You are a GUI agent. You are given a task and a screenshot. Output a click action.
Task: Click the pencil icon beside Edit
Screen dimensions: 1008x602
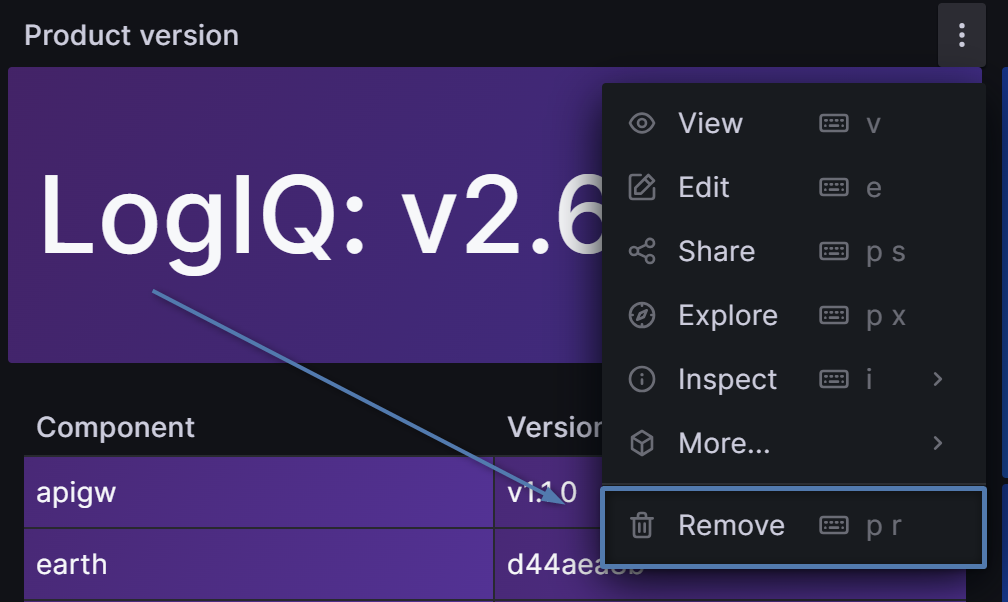[642, 187]
